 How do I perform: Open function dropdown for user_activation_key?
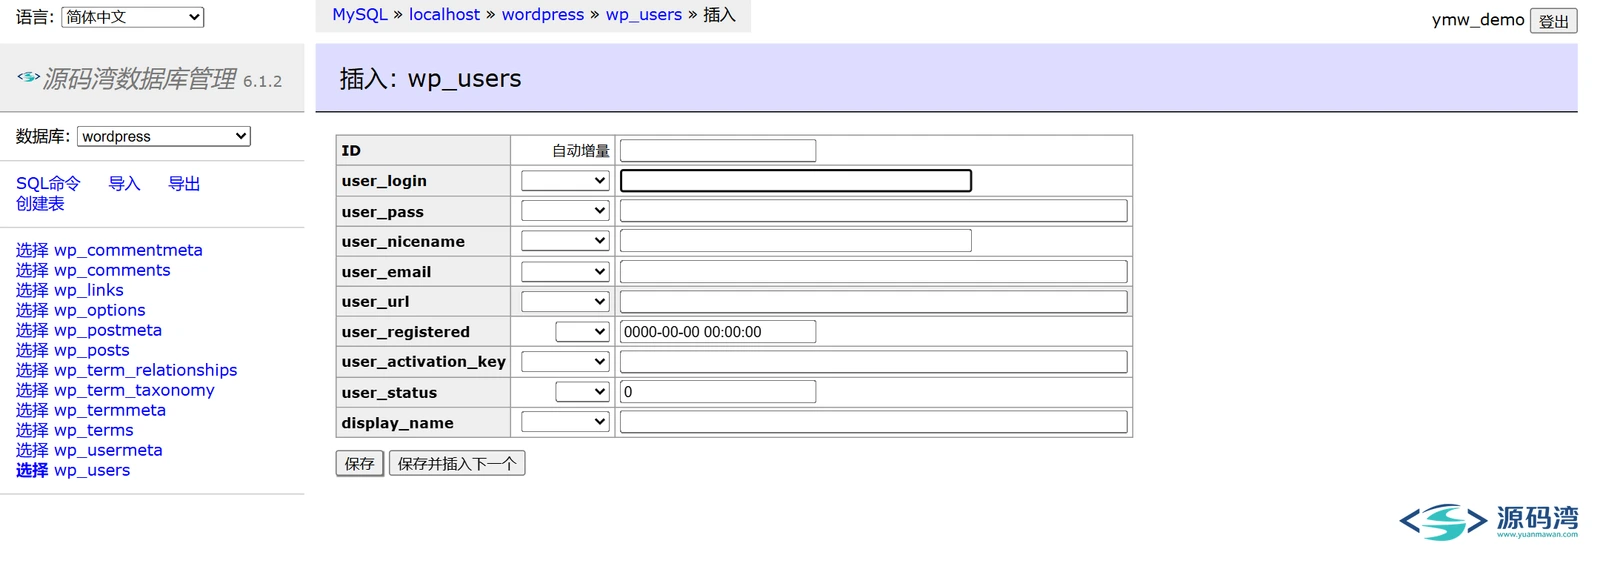click(565, 362)
